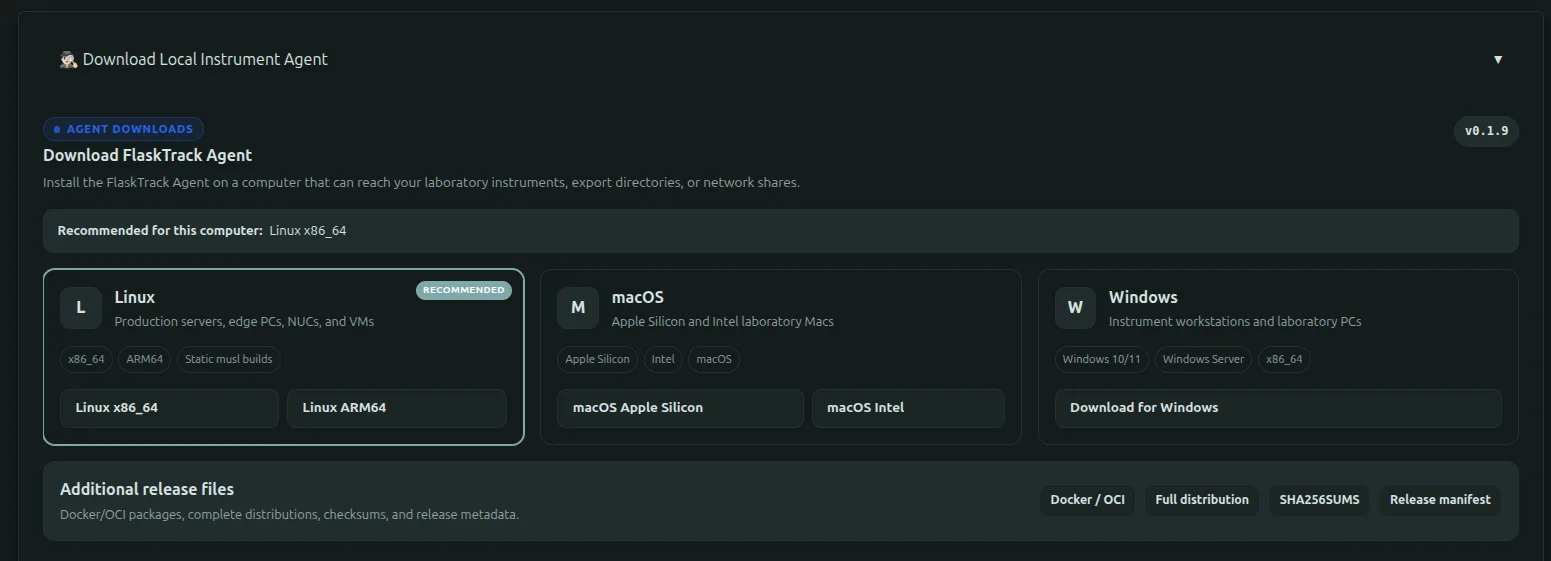The width and height of the screenshot is (1551, 561).
Task: Click 'Production servers, edge PCs, NUCs, and VMs' text
Action: 245,322
